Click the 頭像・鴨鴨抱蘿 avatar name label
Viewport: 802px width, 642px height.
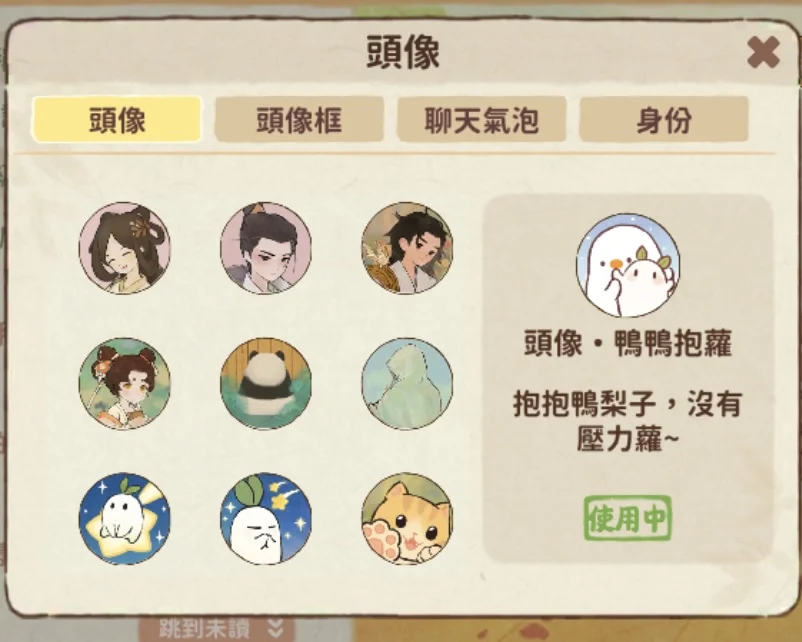click(628, 343)
